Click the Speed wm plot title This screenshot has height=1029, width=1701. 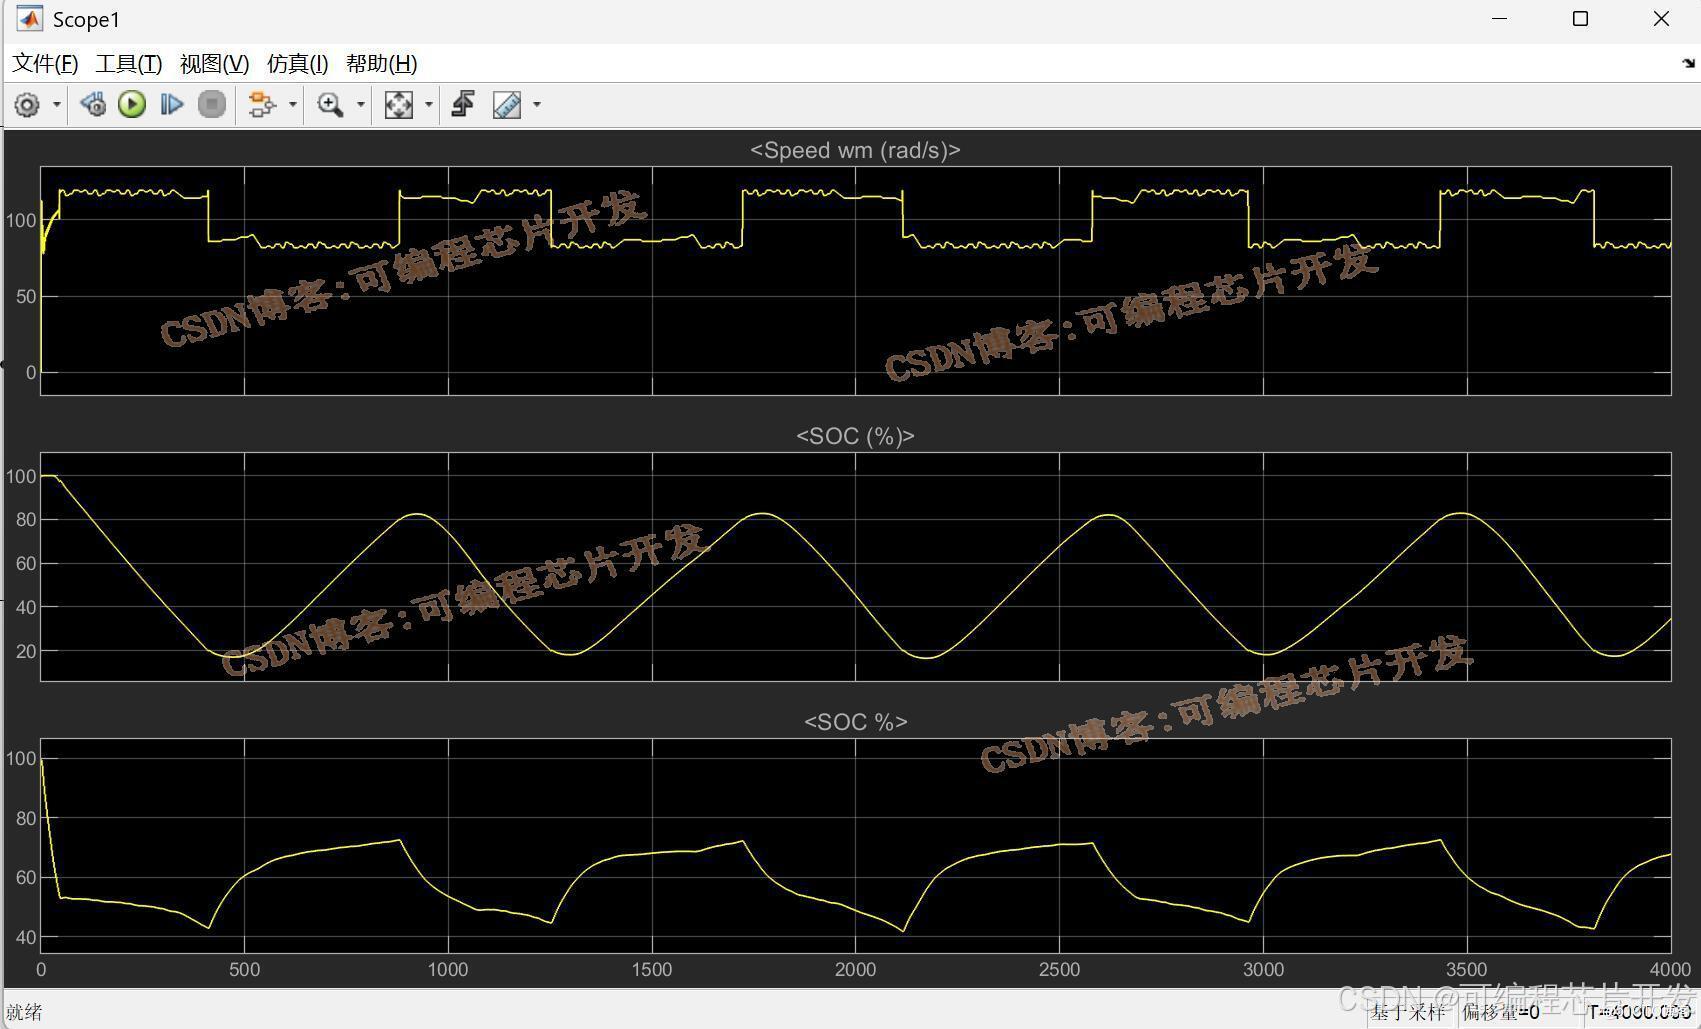(x=855, y=150)
